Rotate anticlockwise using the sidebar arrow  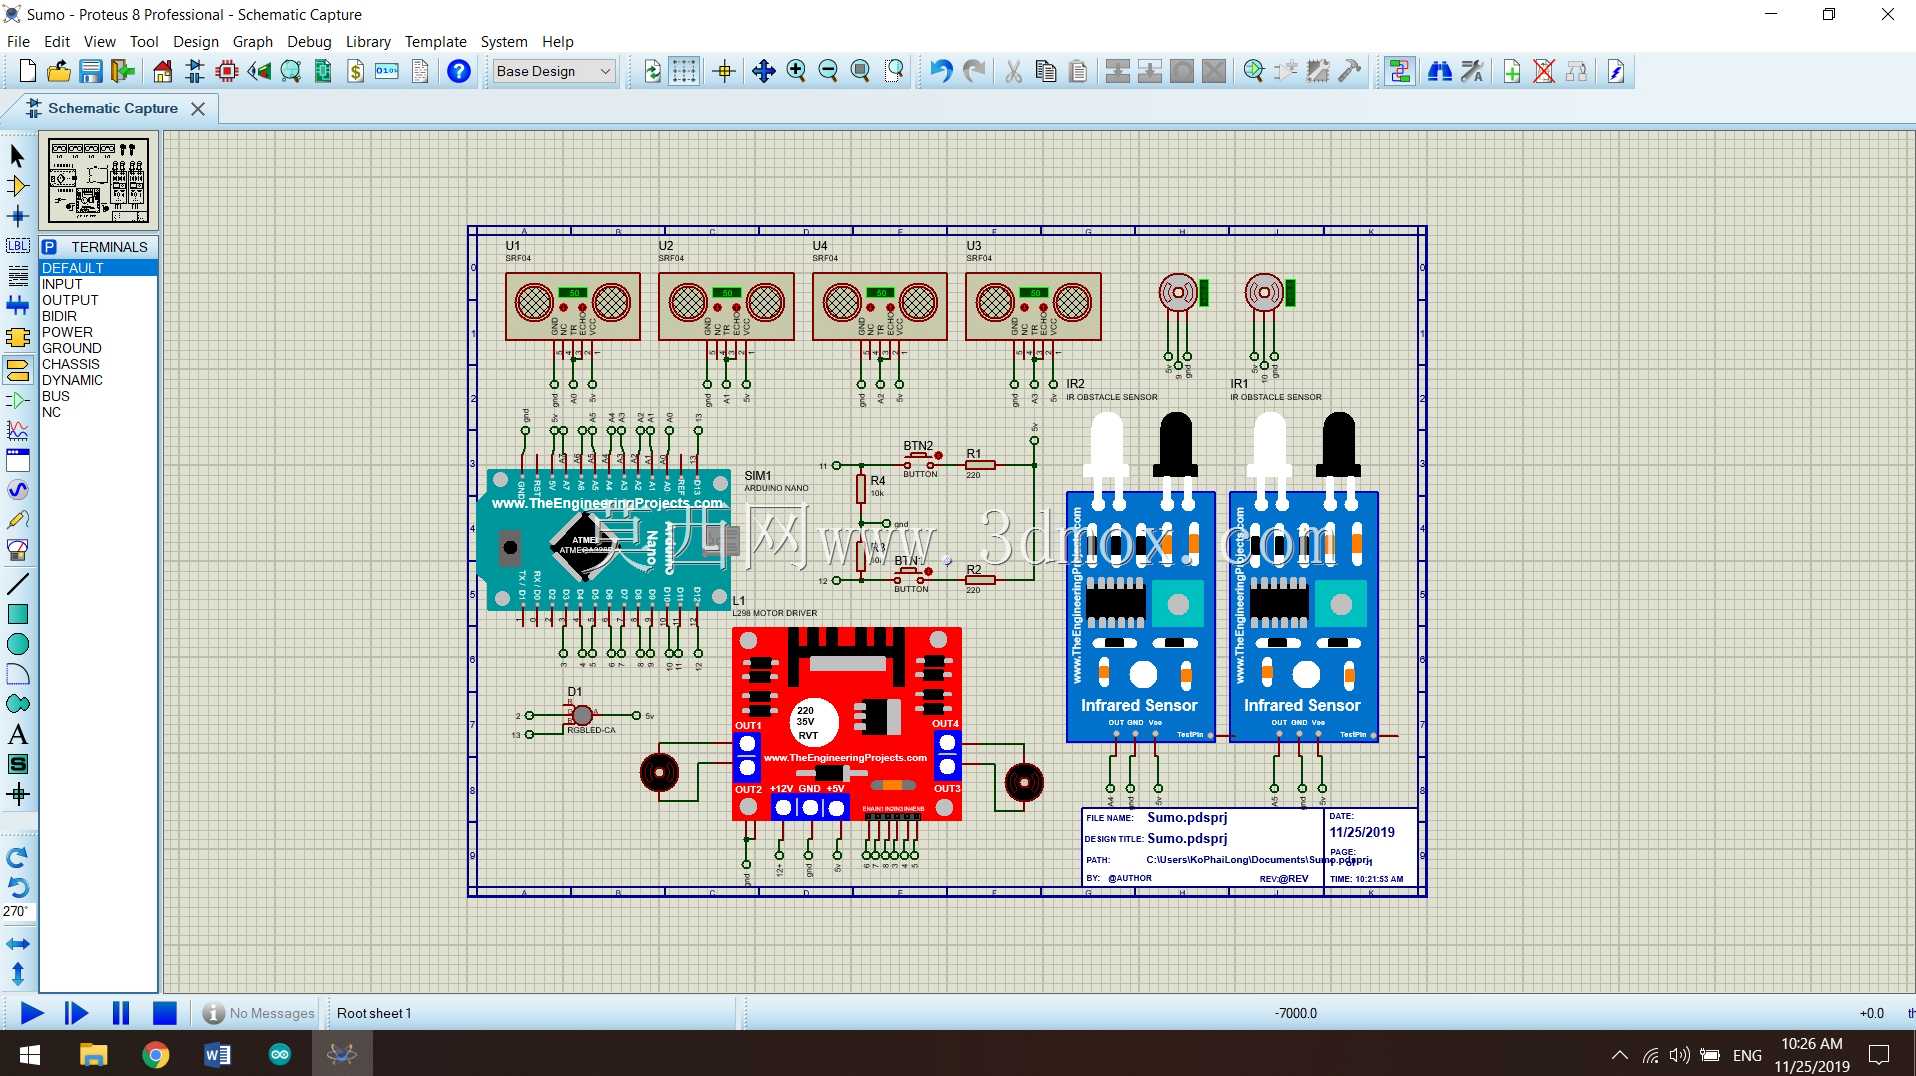tap(17, 887)
